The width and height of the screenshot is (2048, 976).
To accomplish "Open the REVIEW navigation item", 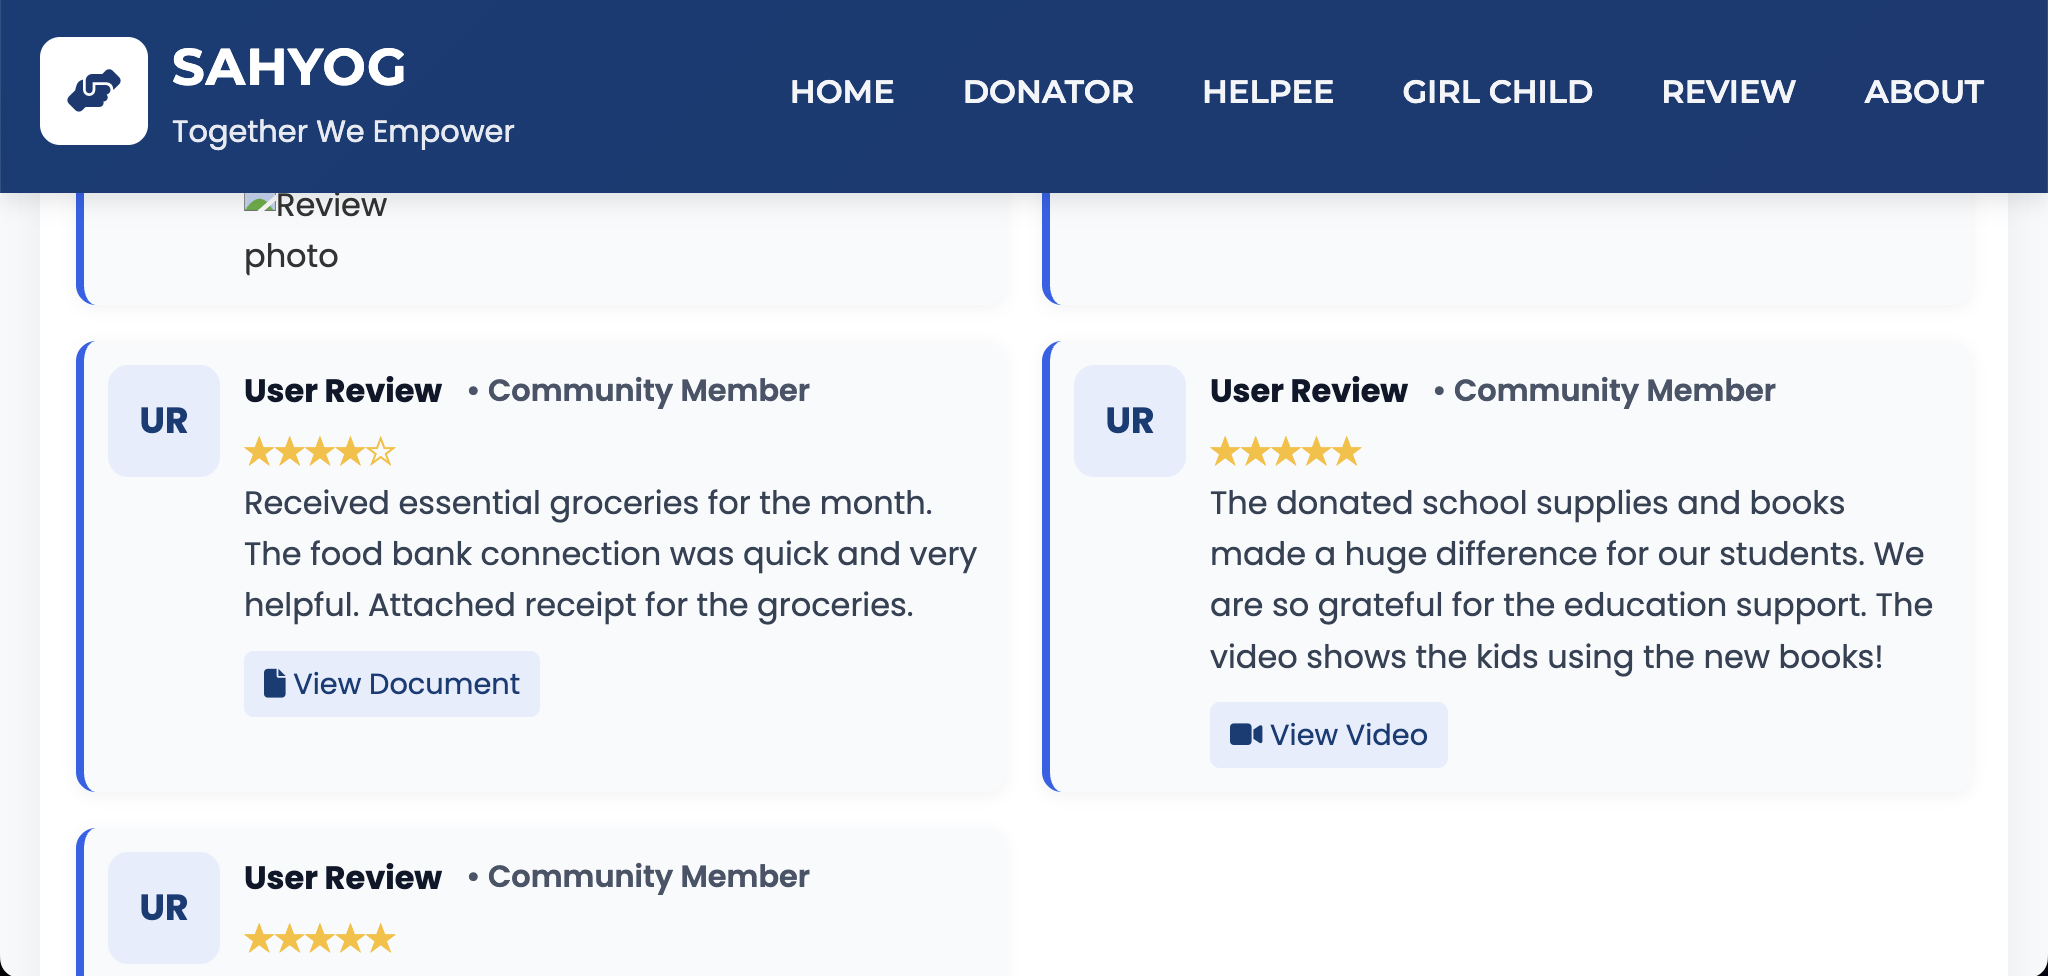I will tap(1728, 92).
